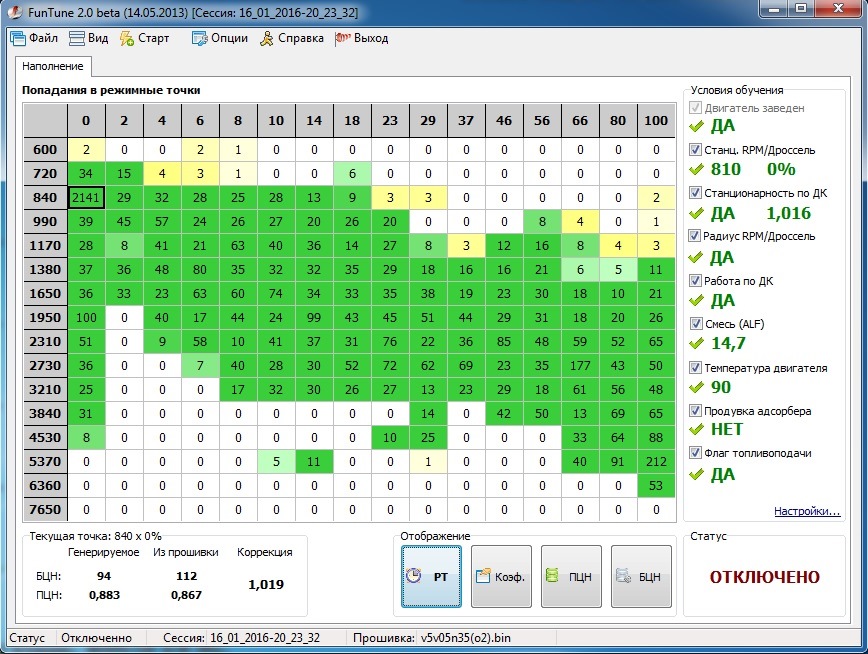Toggle Станционарность по ДК checkbox
This screenshot has height=654, width=868.
pos(695,193)
